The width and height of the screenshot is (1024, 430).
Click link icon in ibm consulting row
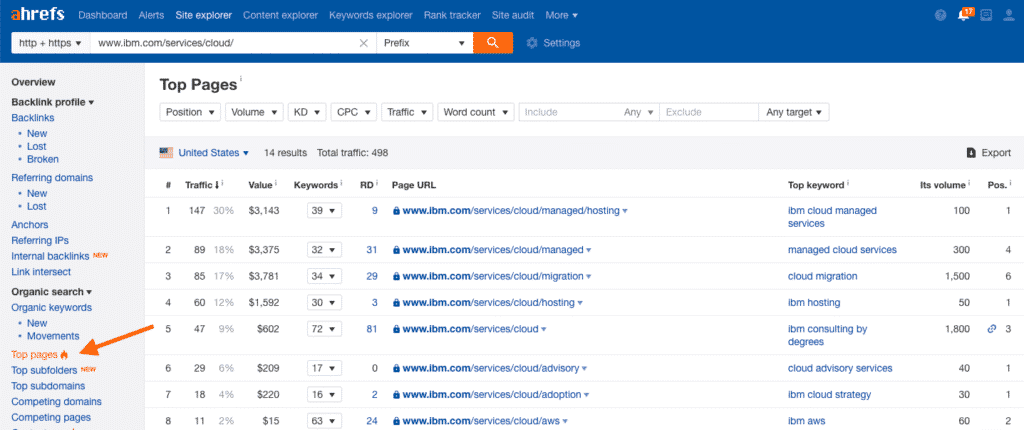[992, 329]
